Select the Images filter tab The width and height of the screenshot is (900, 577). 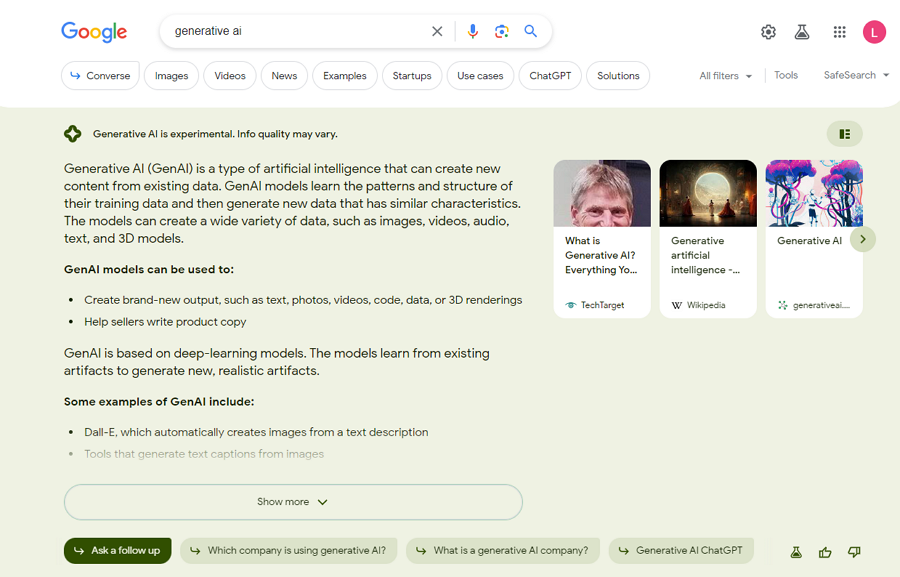171,76
